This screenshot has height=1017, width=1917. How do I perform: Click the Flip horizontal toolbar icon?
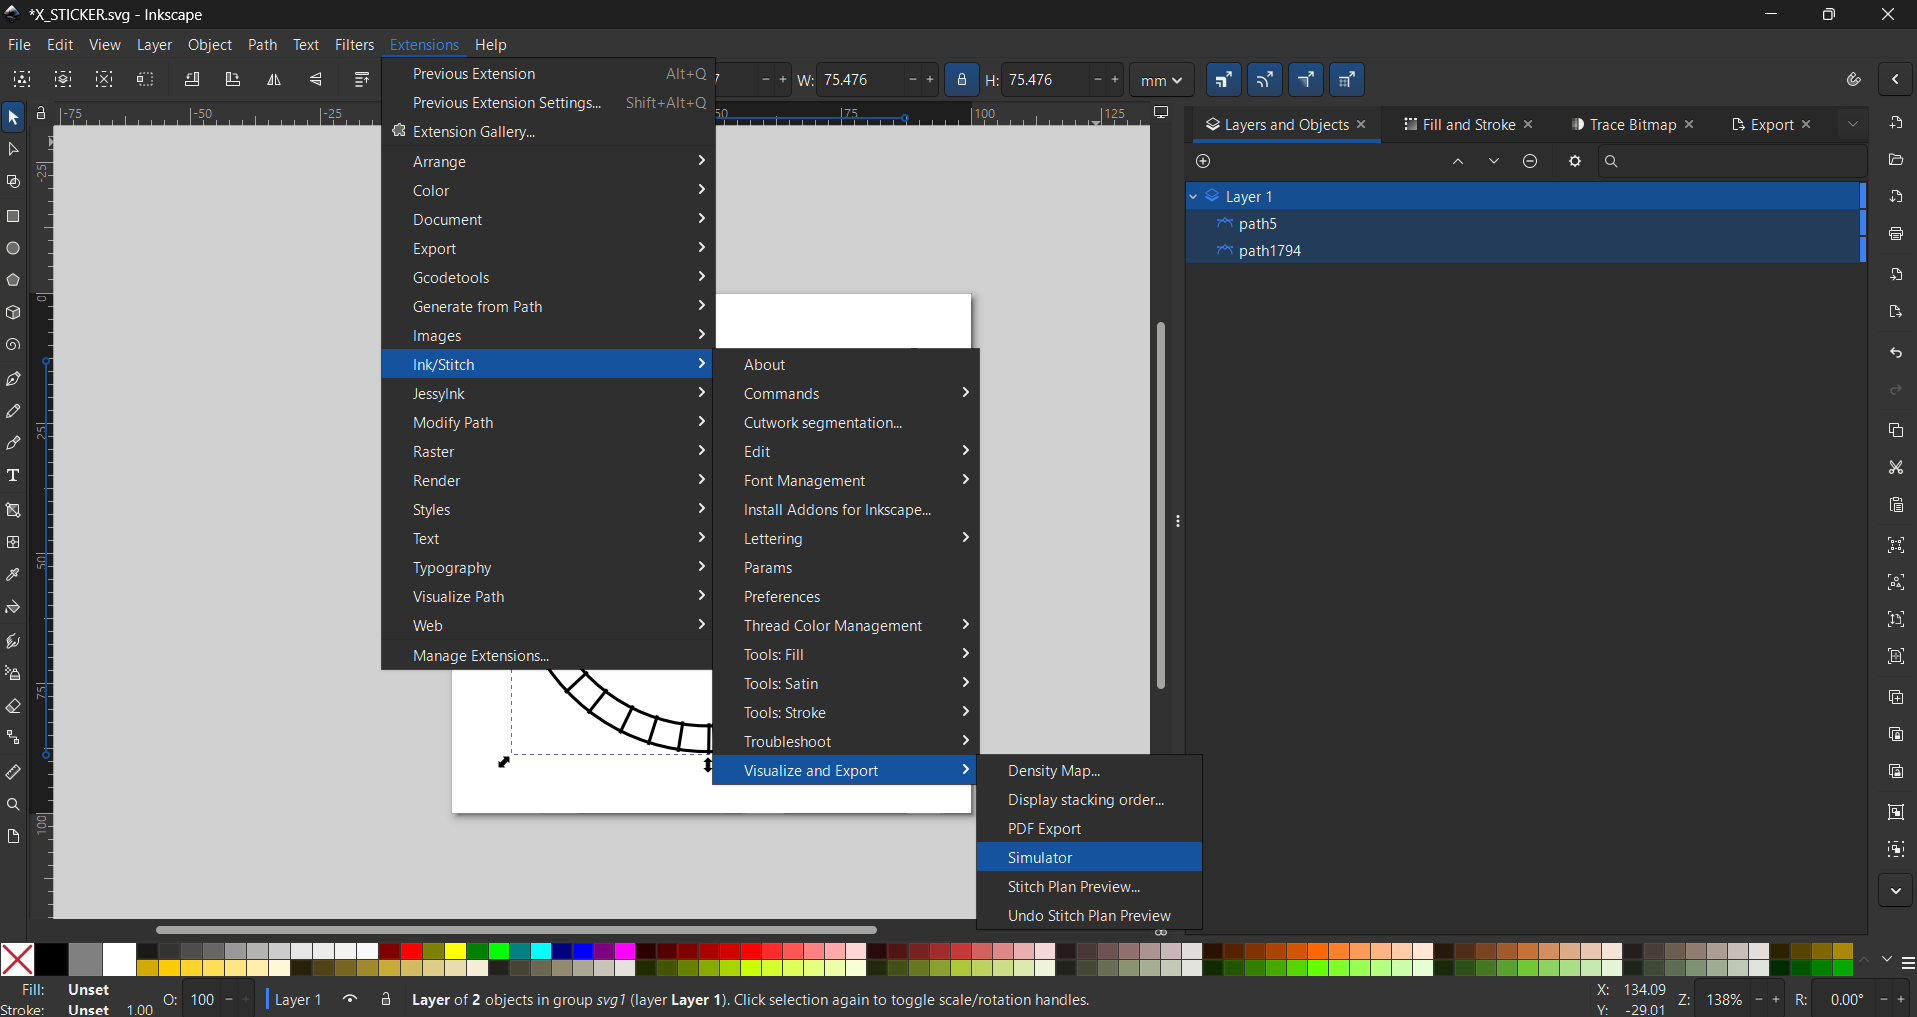[274, 80]
